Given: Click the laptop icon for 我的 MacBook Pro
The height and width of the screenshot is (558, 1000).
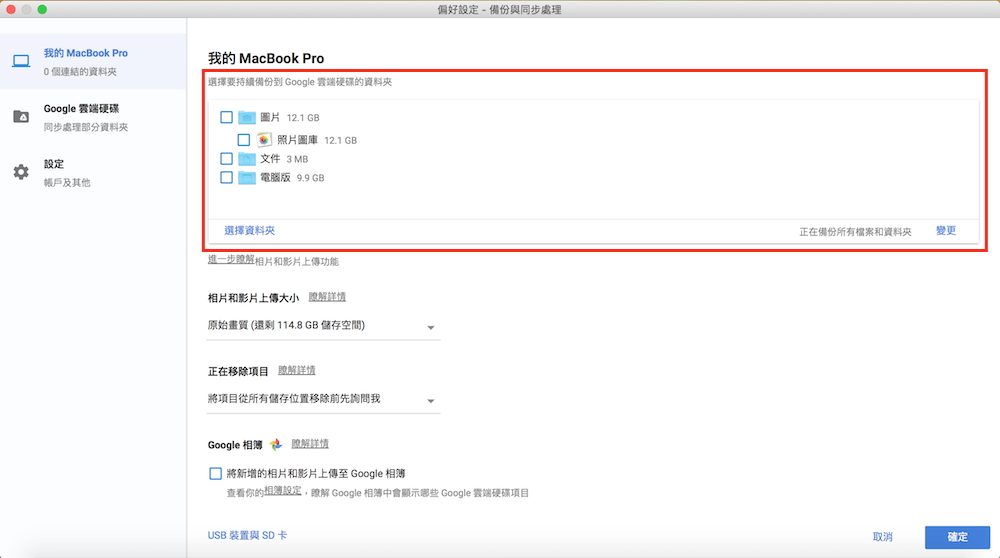Looking at the screenshot, I should tap(21, 61).
